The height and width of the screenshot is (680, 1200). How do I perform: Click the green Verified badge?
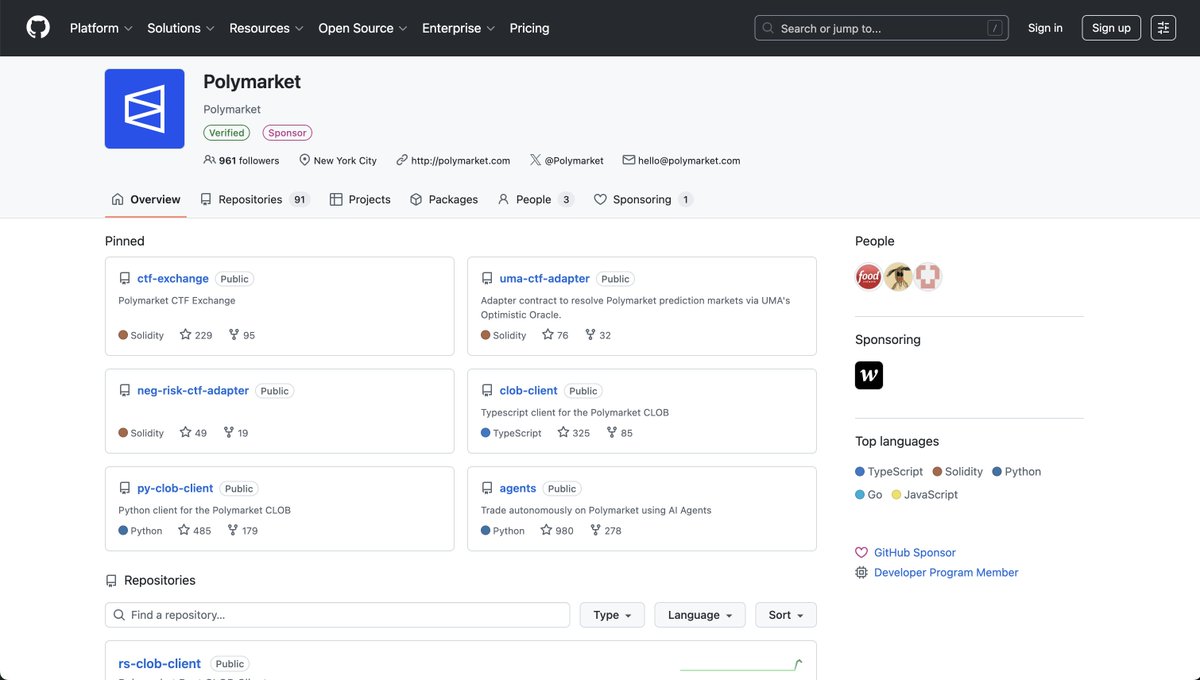coord(227,133)
